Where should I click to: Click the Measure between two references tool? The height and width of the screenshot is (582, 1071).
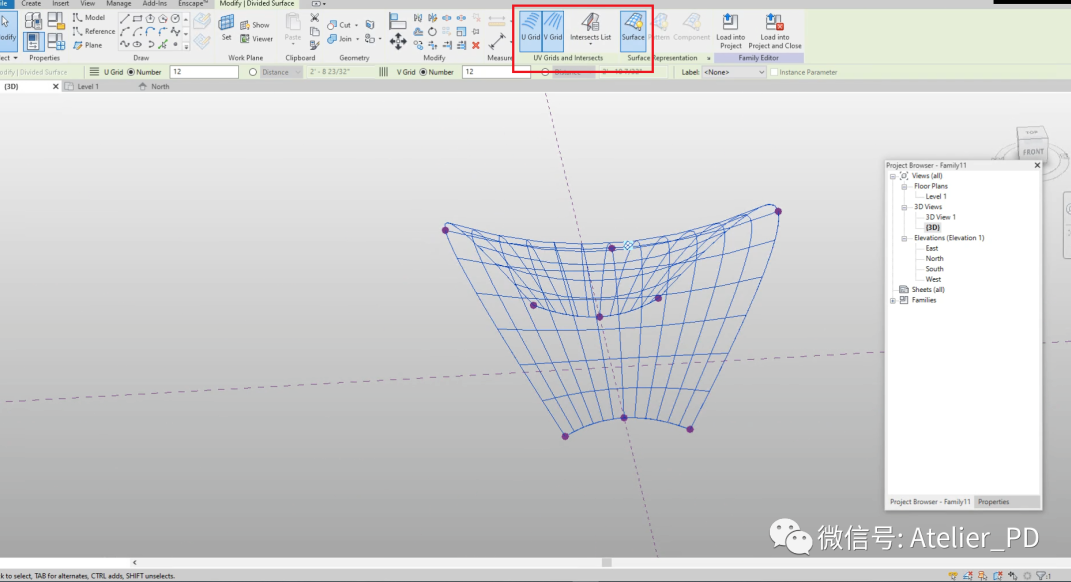click(x=497, y=42)
